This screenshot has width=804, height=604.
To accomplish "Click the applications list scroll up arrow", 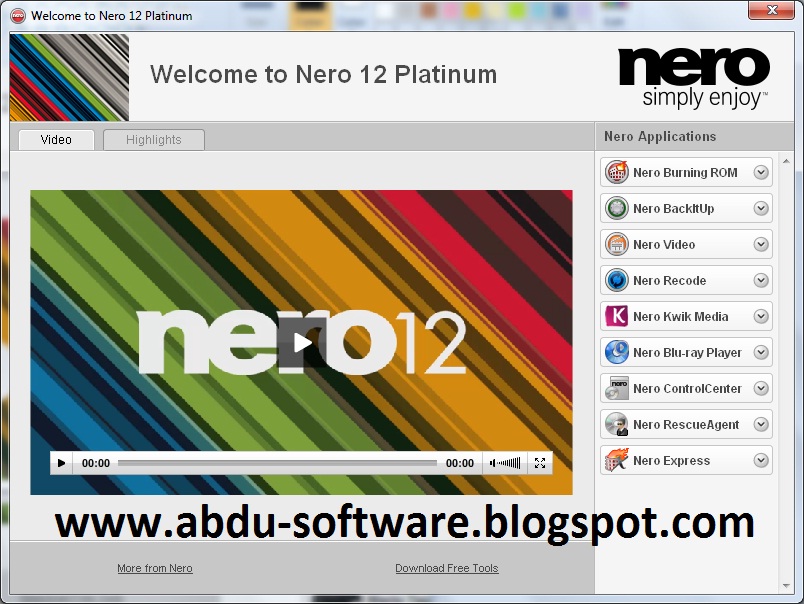I will tap(786, 162).
